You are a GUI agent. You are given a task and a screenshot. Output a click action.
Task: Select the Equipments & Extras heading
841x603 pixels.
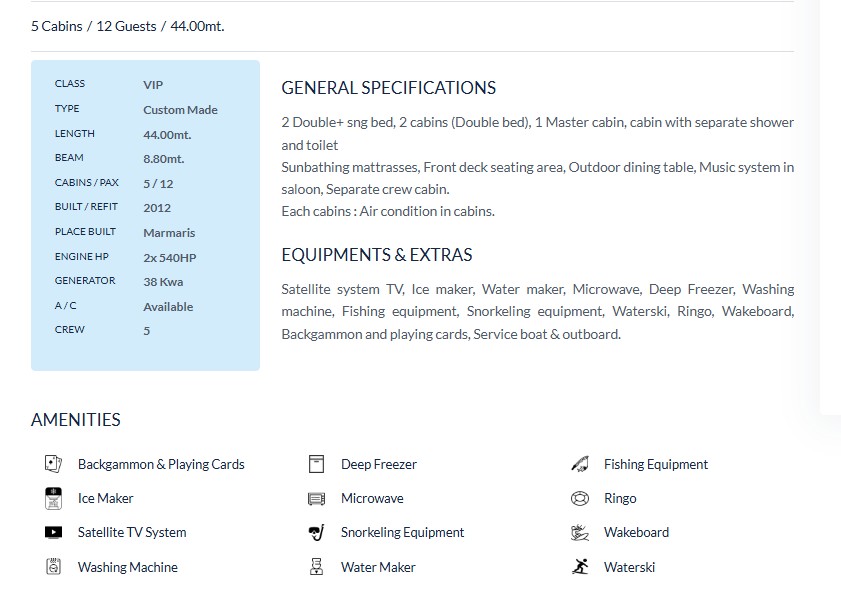tap(377, 254)
